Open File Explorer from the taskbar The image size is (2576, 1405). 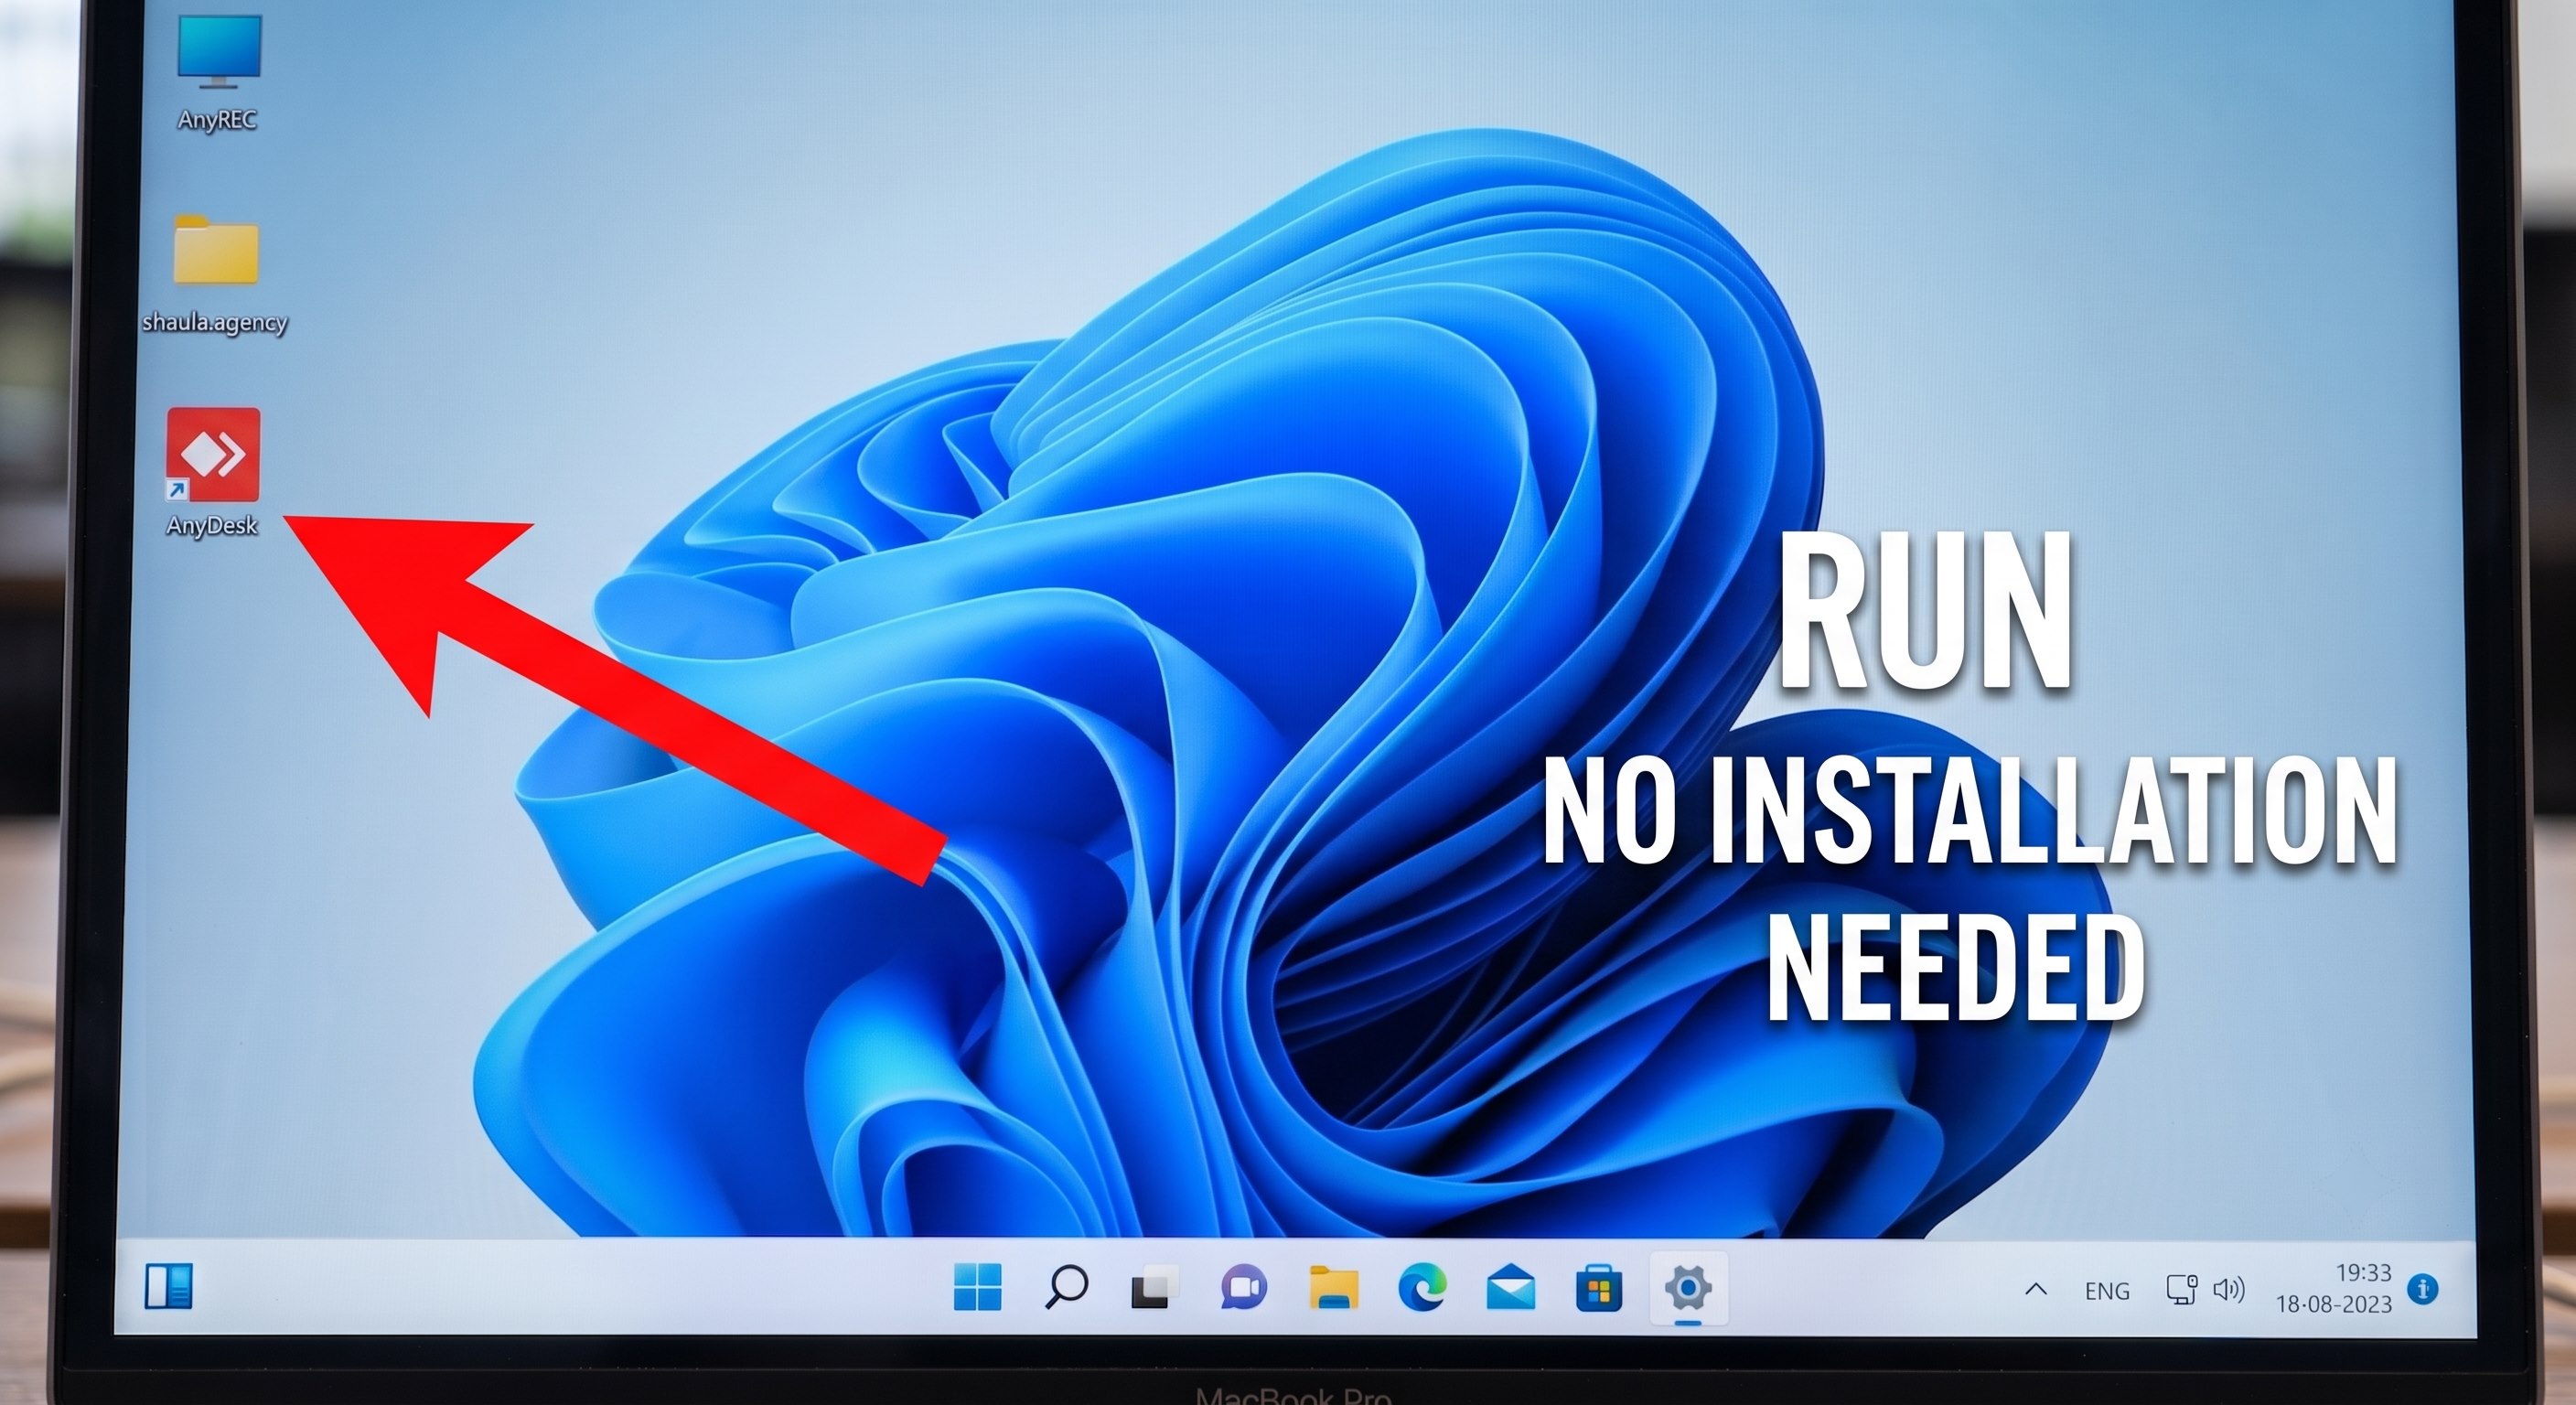click(x=1333, y=1287)
